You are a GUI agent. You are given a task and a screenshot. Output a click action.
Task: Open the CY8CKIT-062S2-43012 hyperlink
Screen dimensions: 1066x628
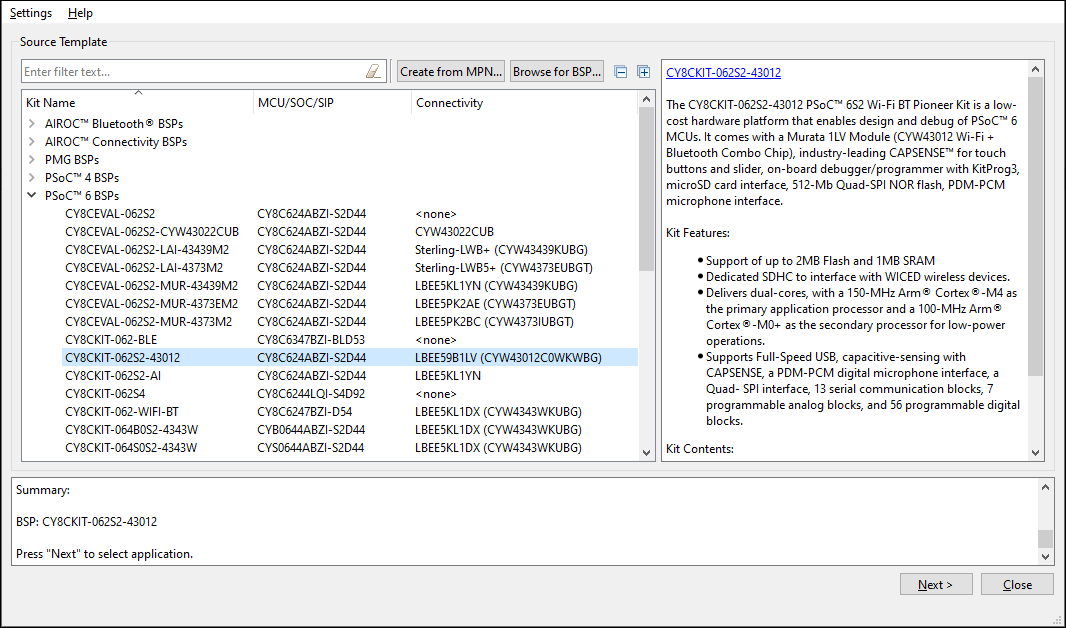[x=723, y=73]
